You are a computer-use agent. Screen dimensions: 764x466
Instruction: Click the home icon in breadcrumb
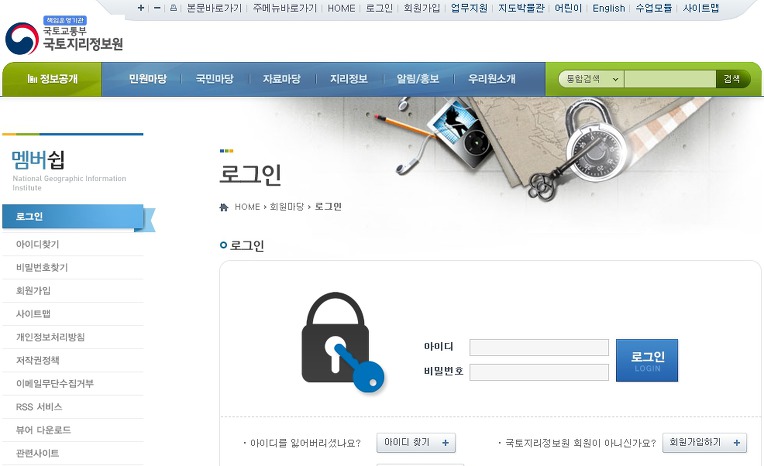click(224, 207)
